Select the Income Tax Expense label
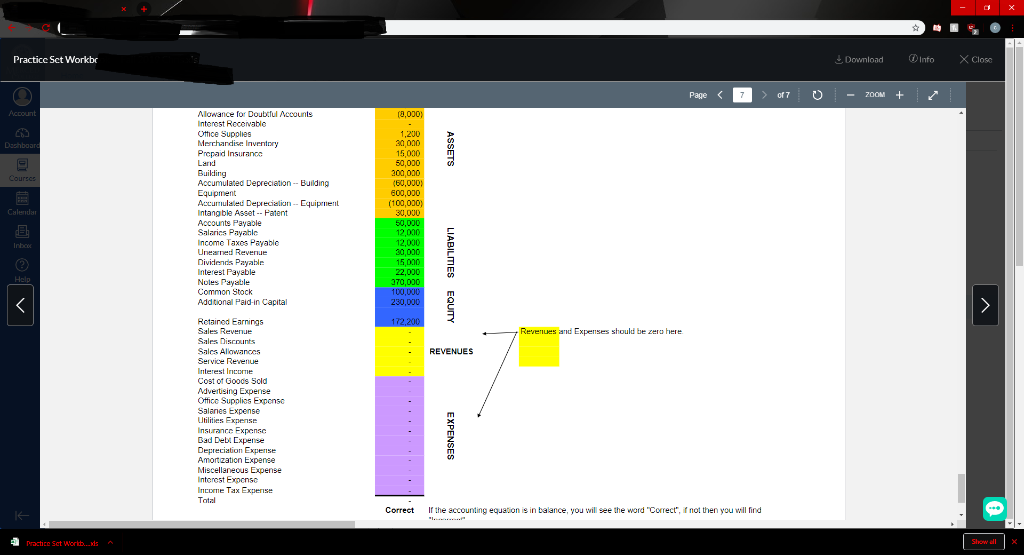This screenshot has height=555, width=1024. (x=235, y=490)
